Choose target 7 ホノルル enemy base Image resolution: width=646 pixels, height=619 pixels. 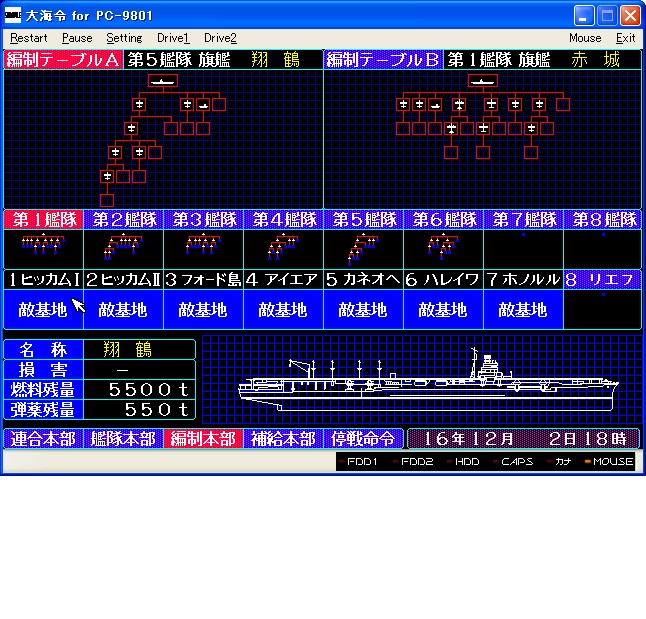523,309
